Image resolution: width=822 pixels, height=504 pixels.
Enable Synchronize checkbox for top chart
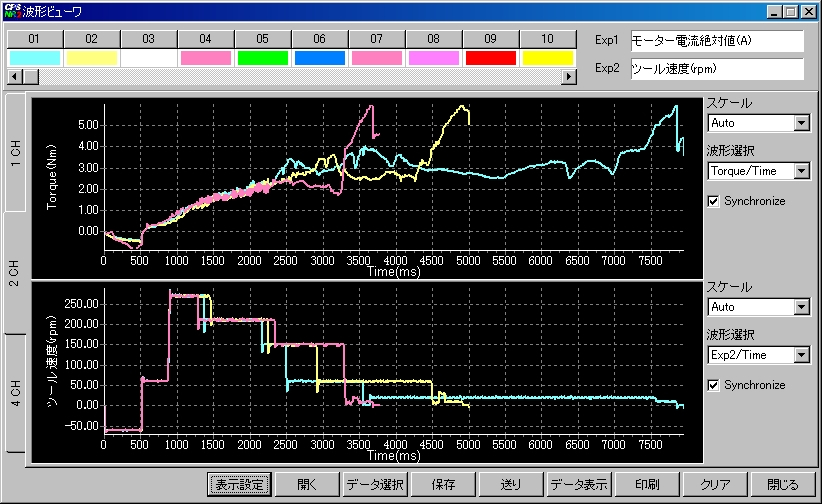tap(713, 201)
